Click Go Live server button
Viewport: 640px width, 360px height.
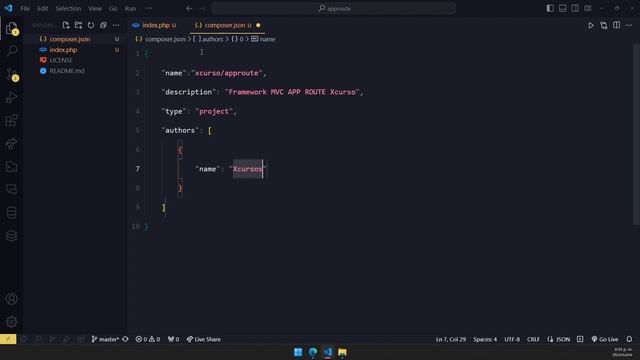pyautogui.click(x=605, y=339)
